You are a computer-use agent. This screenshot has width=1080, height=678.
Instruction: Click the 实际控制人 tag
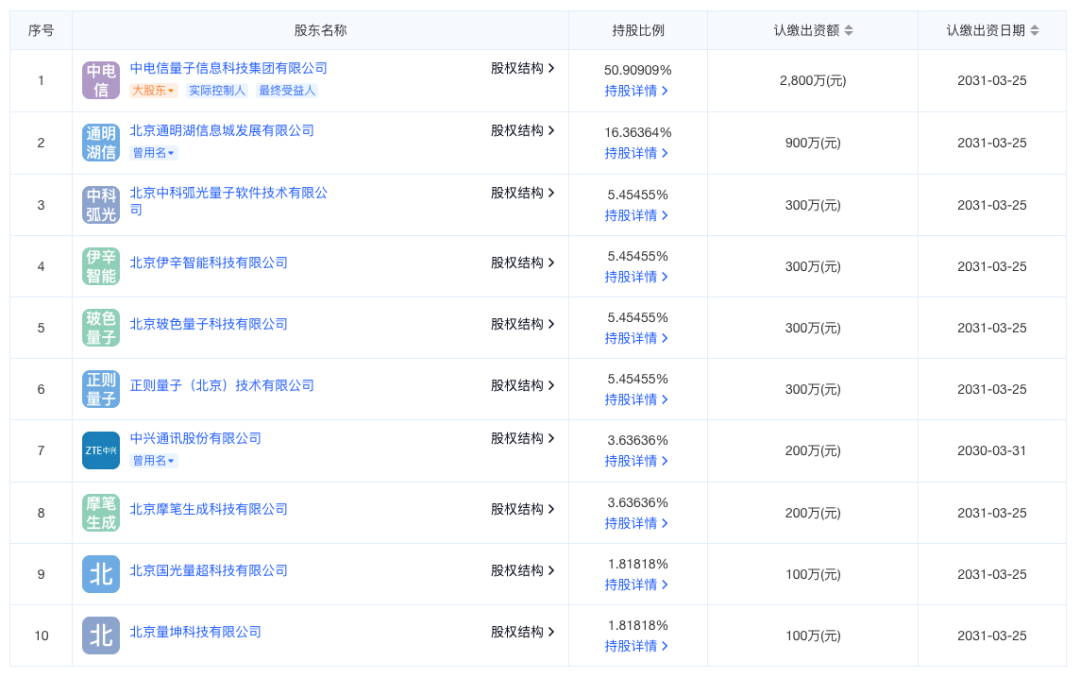[217, 90]
